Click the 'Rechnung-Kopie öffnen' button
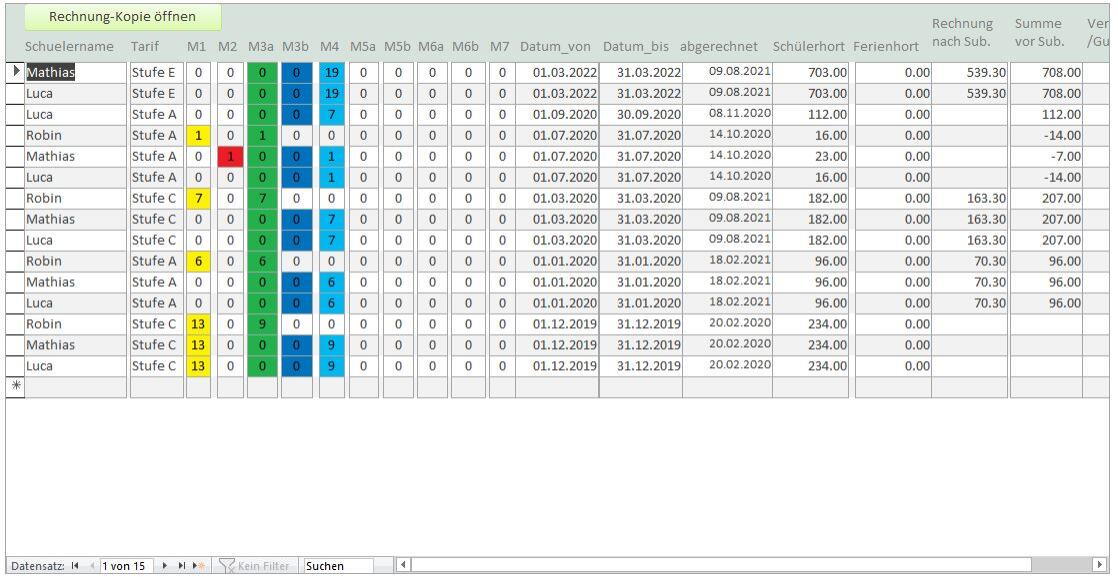This screenshot has width=1118, height=577. click(x=123, y=17)
